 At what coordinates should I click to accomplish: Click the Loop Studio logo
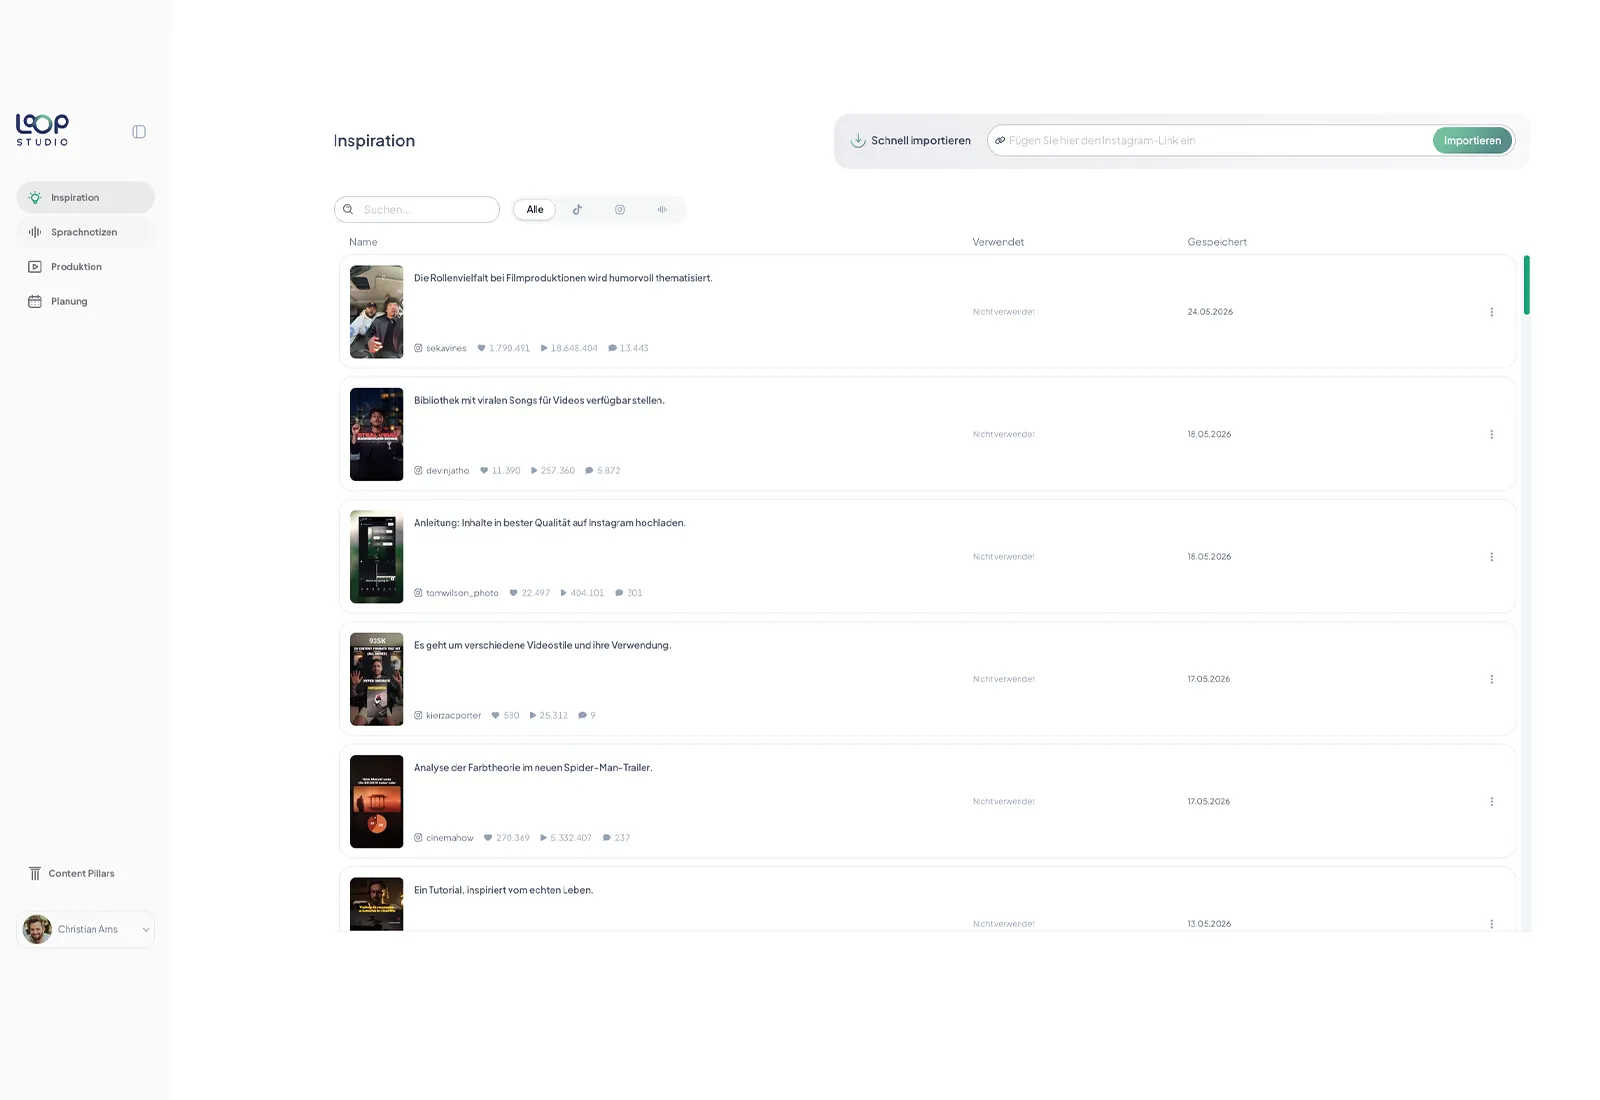[42, 130]
